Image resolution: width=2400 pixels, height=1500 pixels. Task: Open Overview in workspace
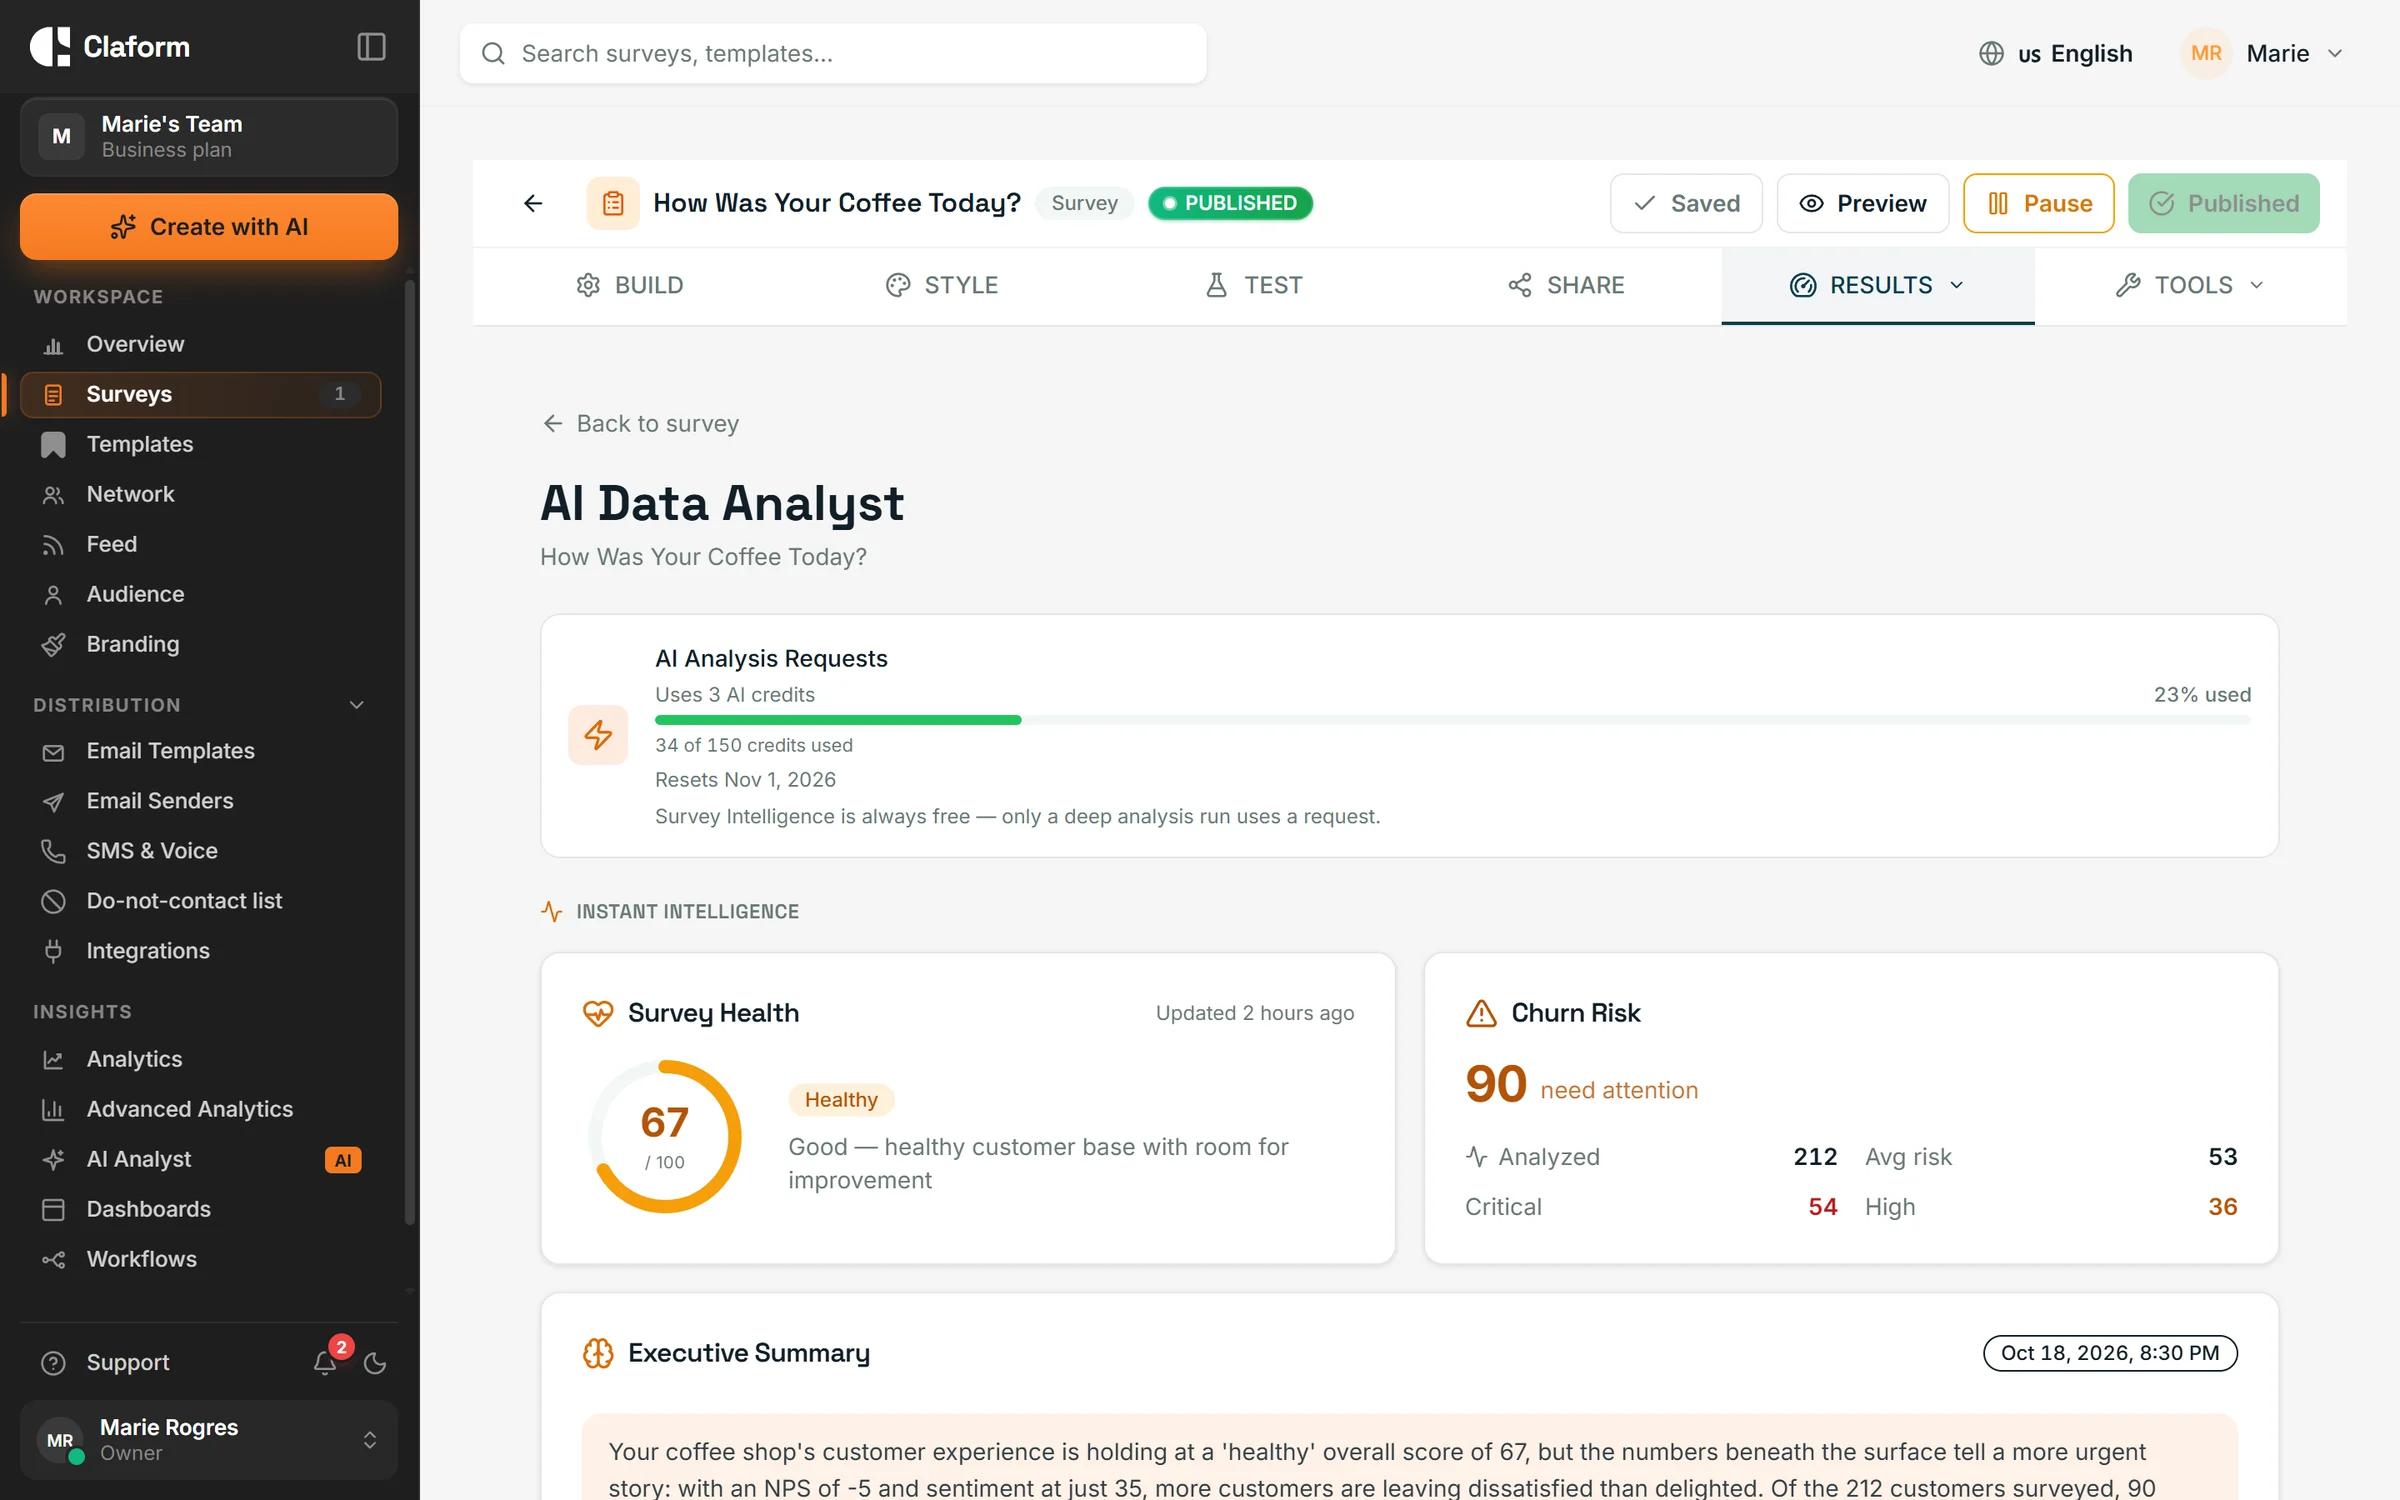click(200, 344)
